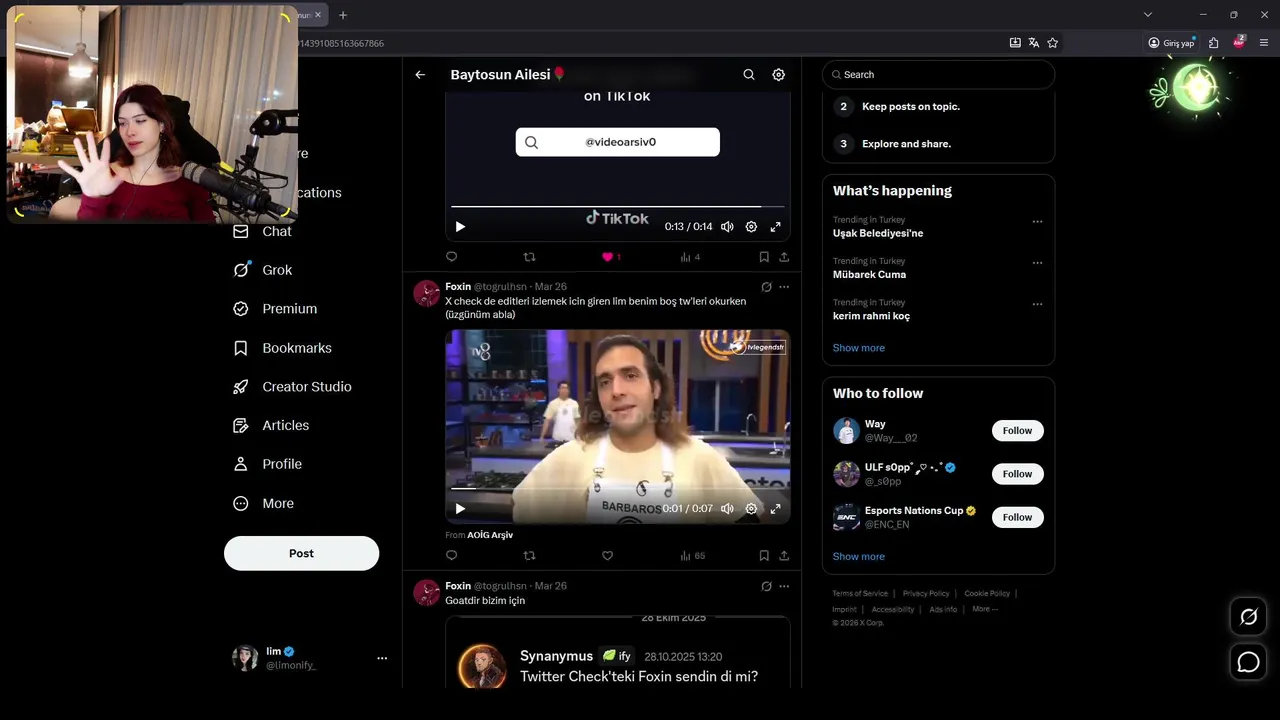The image size is (1280, 720).
Task: Open the floating Grok button
Action: tap(1249, 617)
